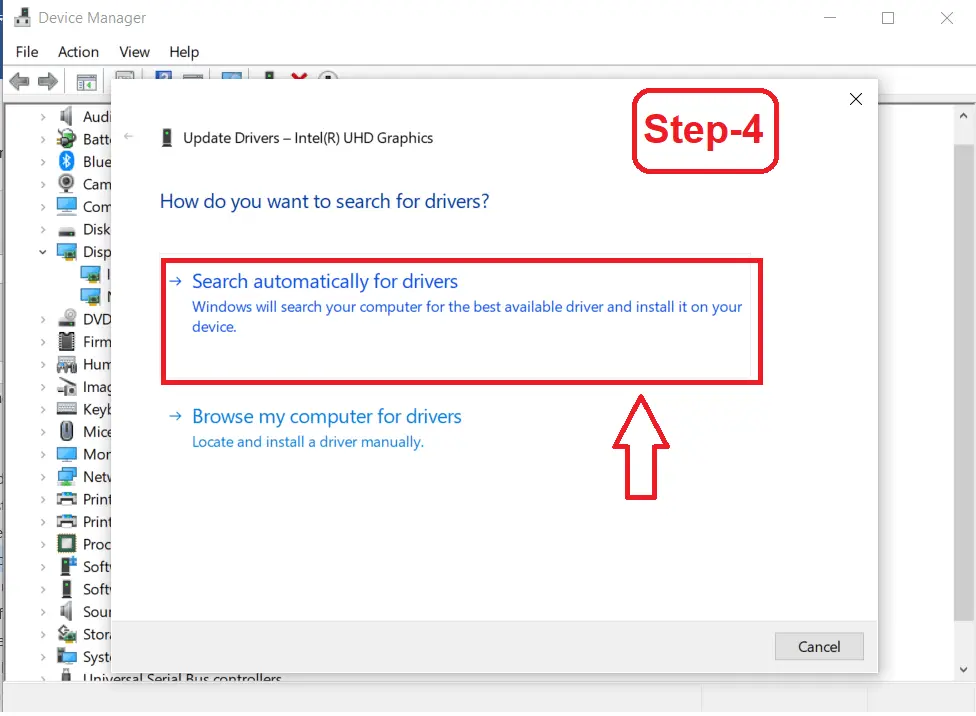Screen dimensions: 976x716
Task: Expand the Firmware category chevron
Action: (42, 342)
